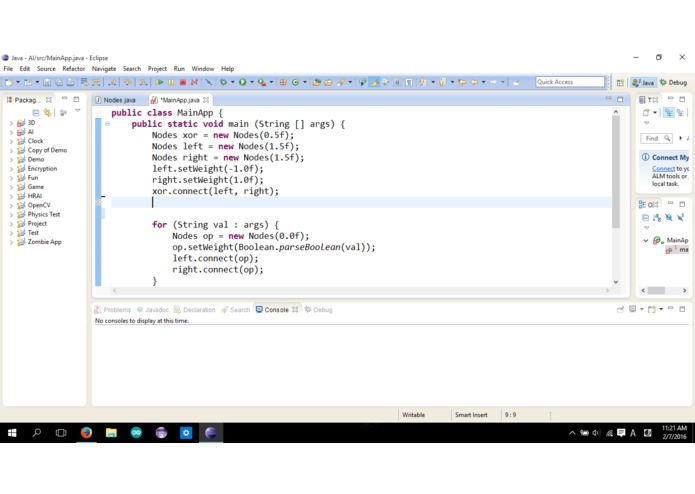The height and width of the screenshot is (494, 695).
Task: Click the Save toolbar icon
Action: coord(47,82)
